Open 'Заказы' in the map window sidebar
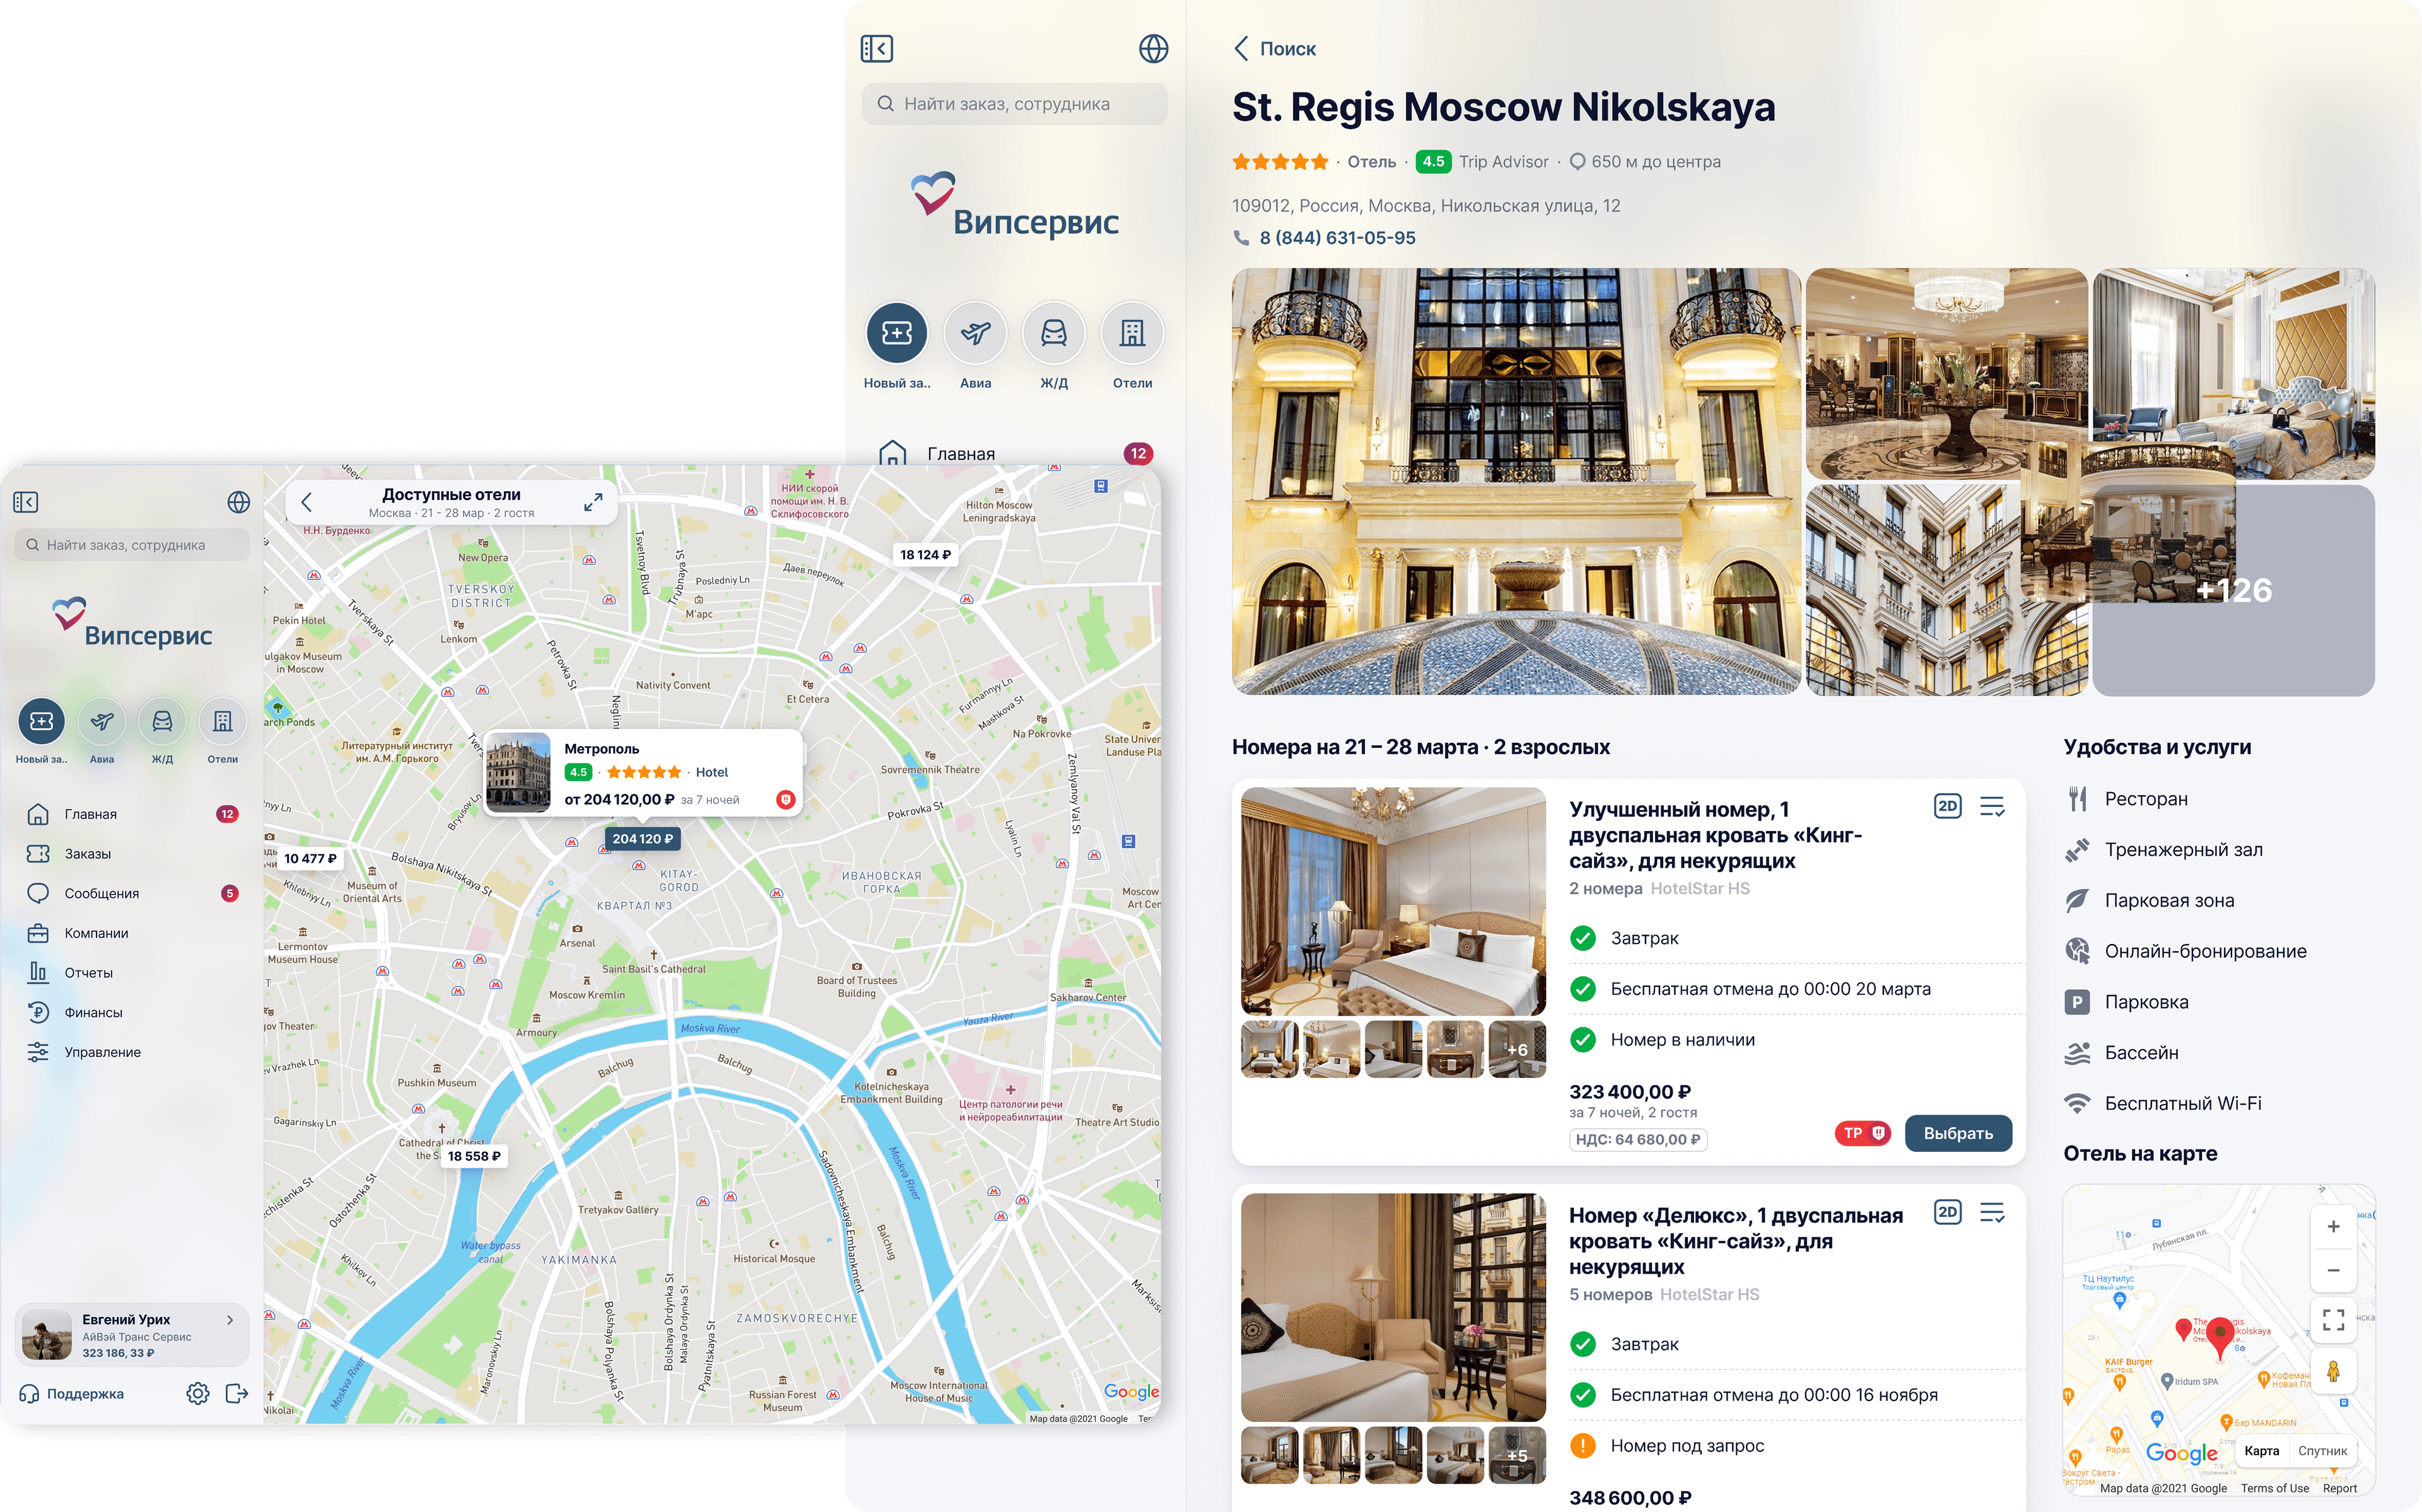Viewport: 2422px width, 1512px height. pyautogui.click(x=132, y=854)
